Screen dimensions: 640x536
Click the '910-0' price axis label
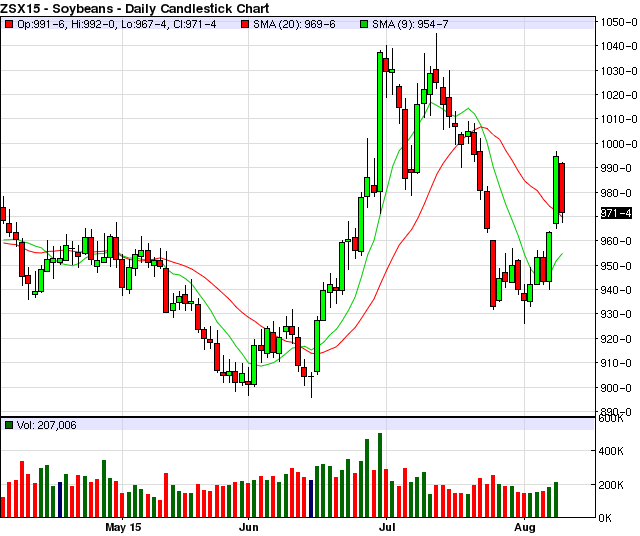pos(616,363)
